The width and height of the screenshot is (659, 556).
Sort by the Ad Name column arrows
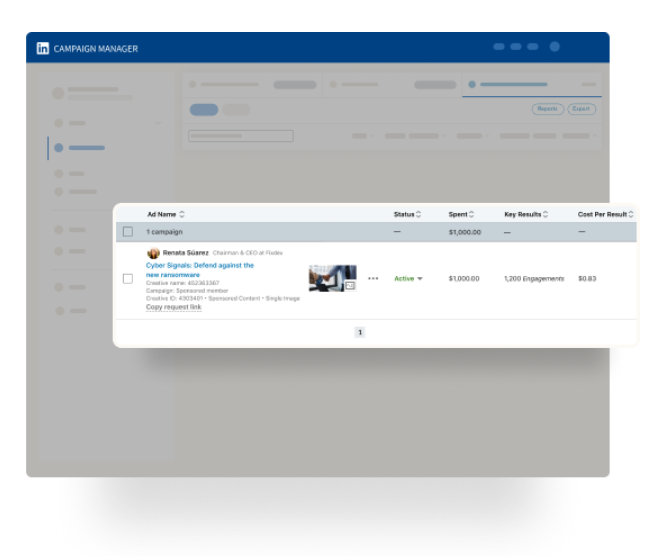click(182, 214)
